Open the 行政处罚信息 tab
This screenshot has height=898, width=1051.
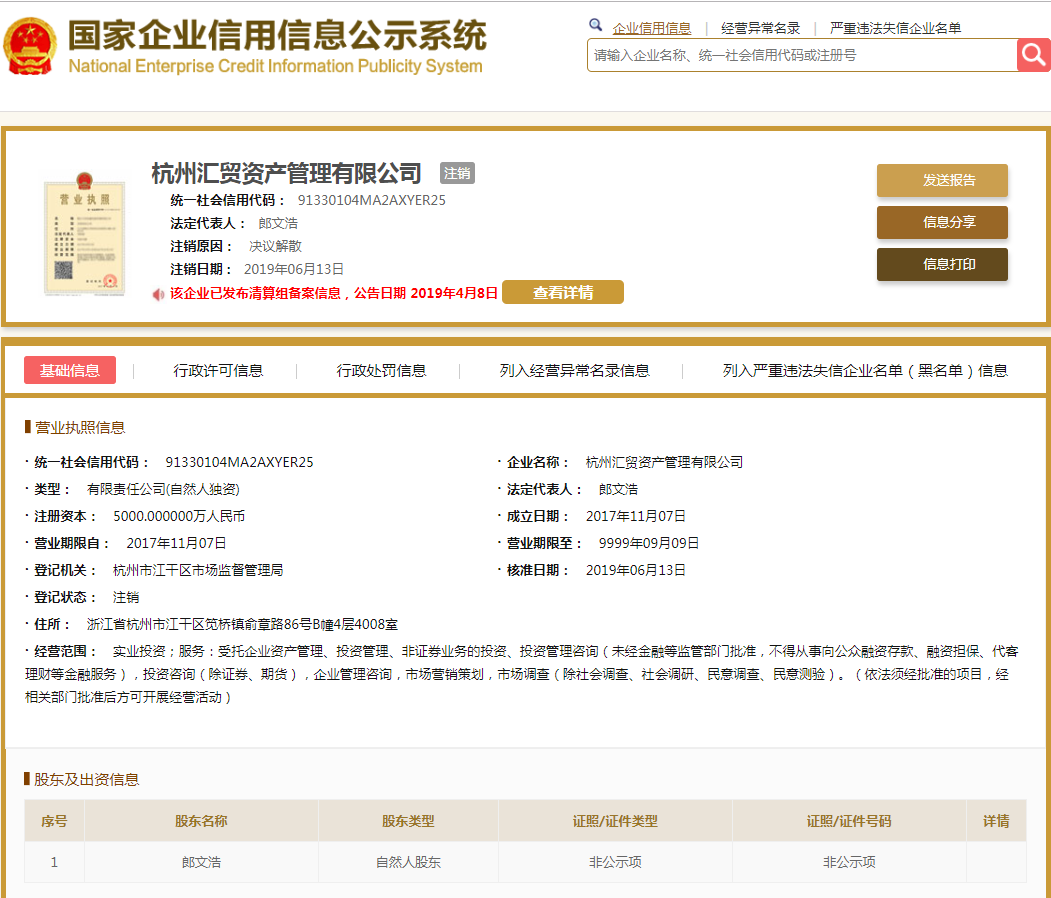[381, 370]
